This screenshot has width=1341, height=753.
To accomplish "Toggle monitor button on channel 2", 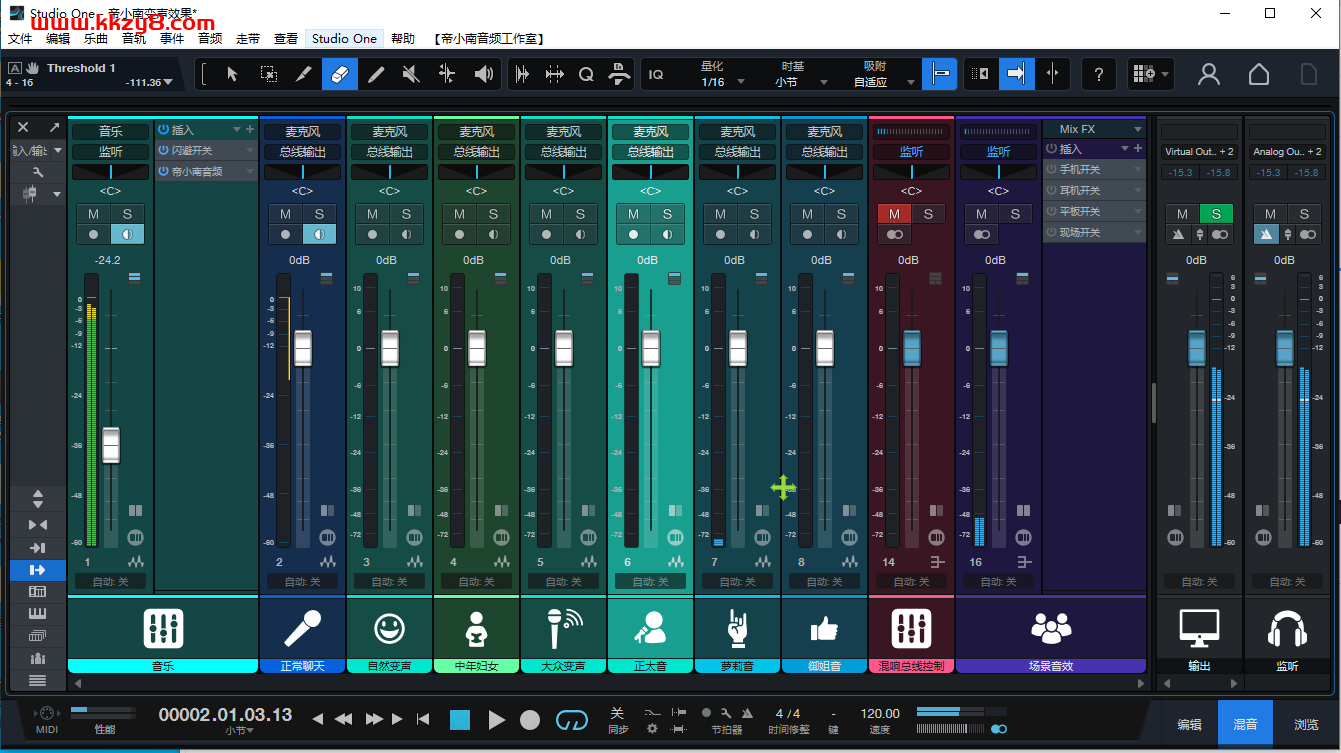I will click(x=319, y=235).
